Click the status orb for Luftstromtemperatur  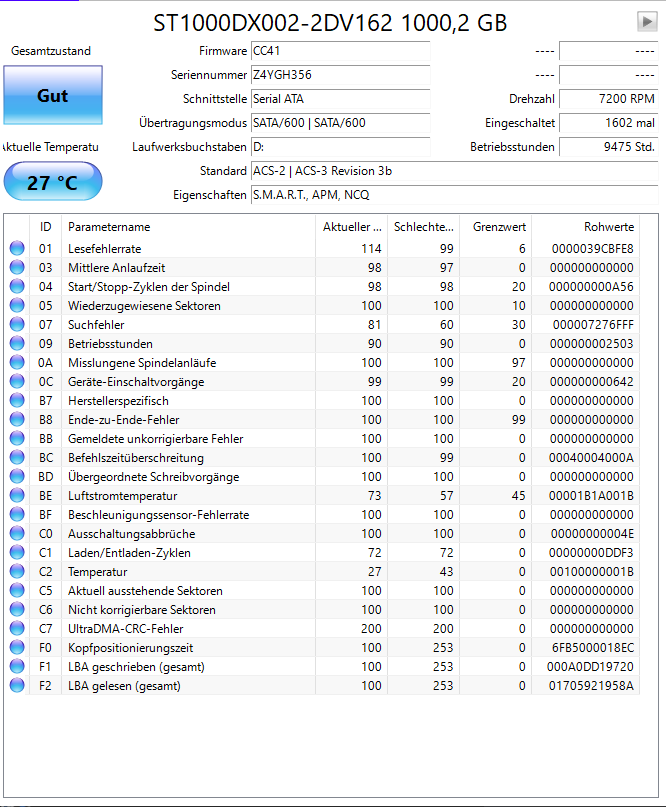point(17,496)
